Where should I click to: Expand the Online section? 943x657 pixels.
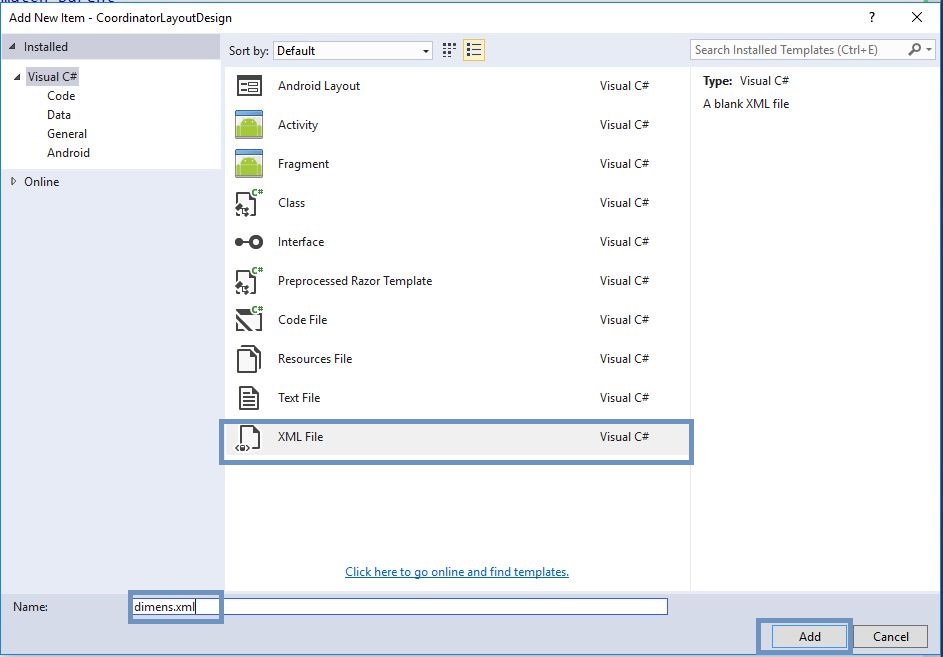point(13,181)
